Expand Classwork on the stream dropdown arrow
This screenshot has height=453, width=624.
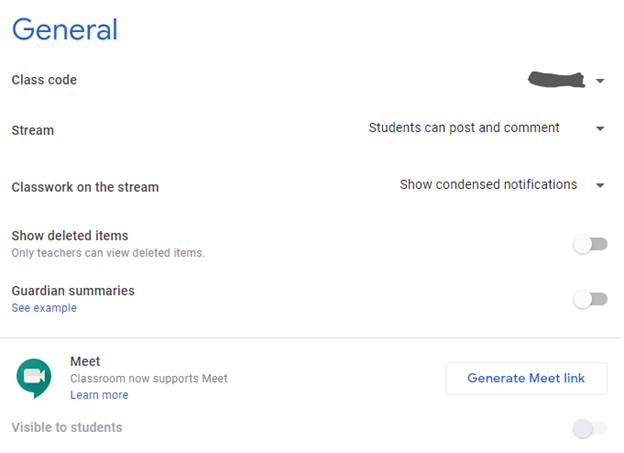[600, 186]
